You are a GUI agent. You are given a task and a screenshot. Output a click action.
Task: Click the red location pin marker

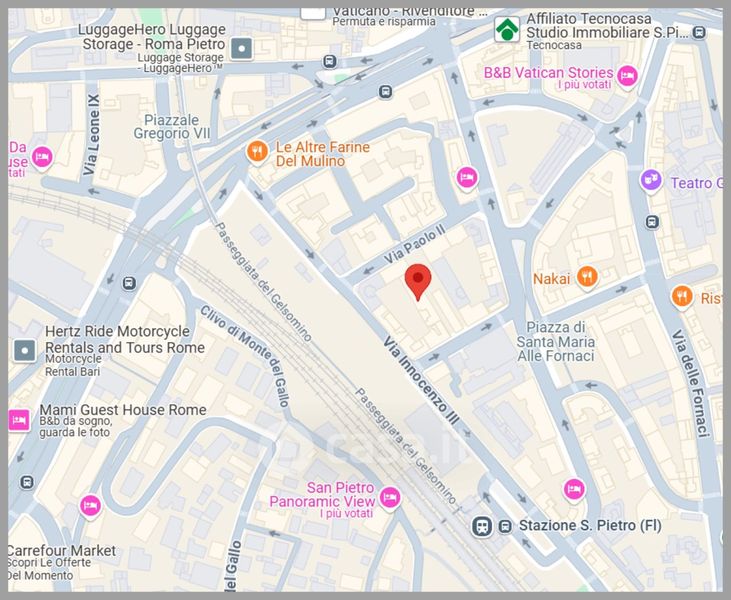418,281
